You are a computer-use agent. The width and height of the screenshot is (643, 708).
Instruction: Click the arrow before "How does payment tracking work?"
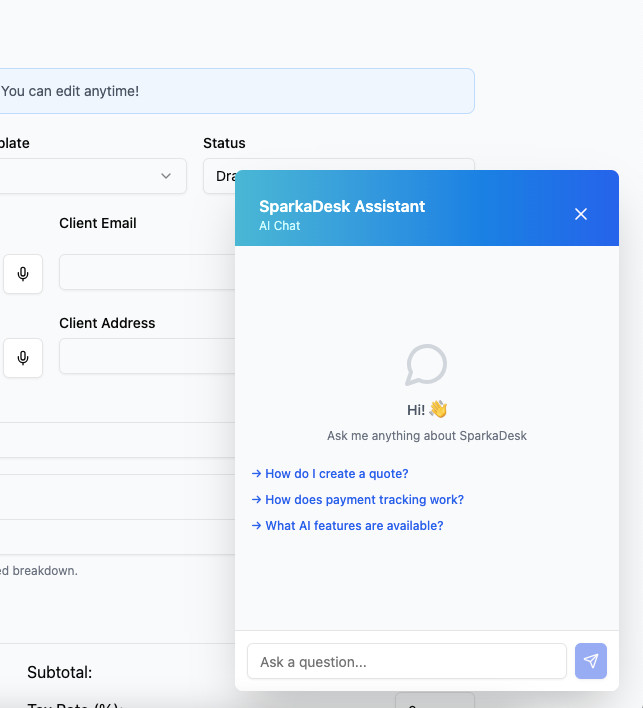click(x=256, y=499)
